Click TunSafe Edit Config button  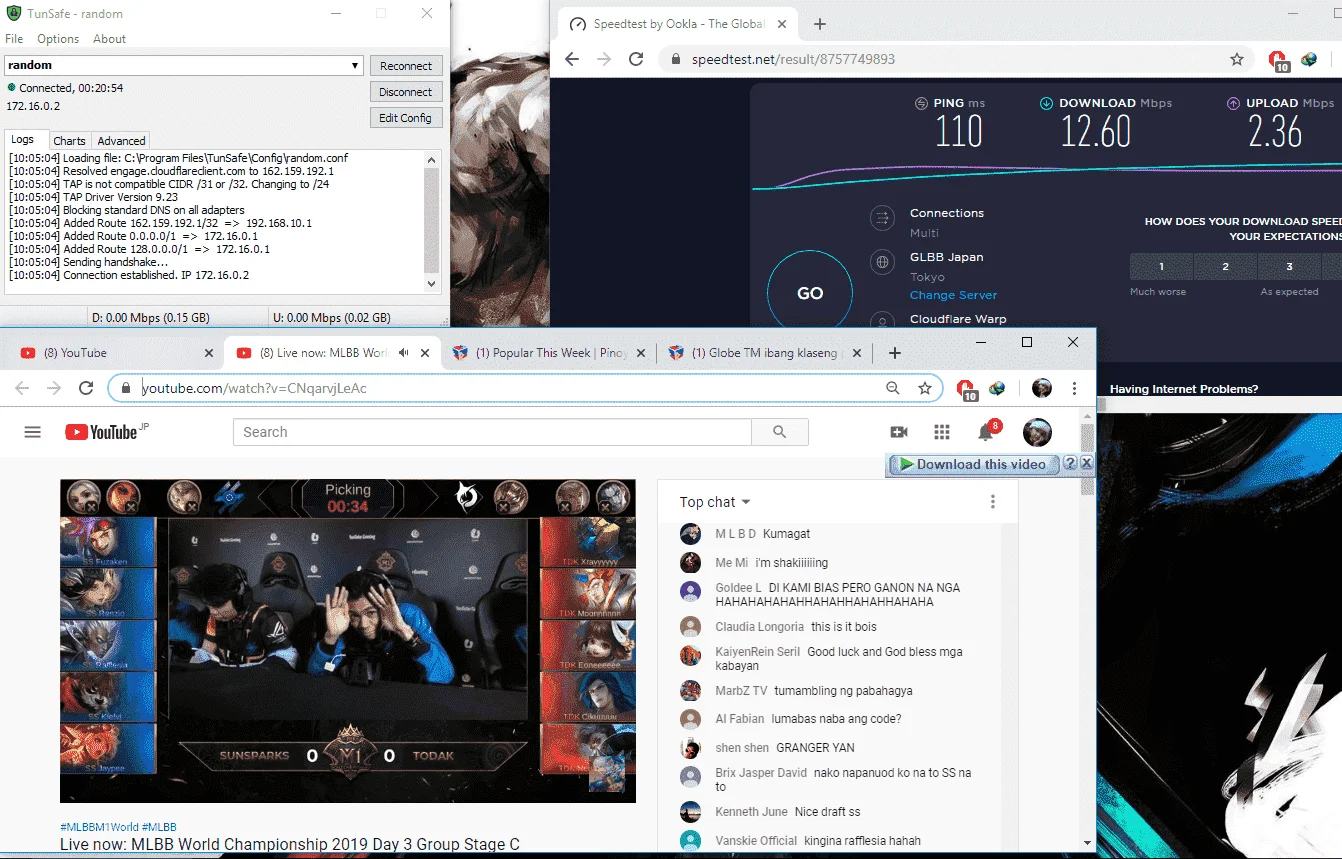[x=406, y=118]
